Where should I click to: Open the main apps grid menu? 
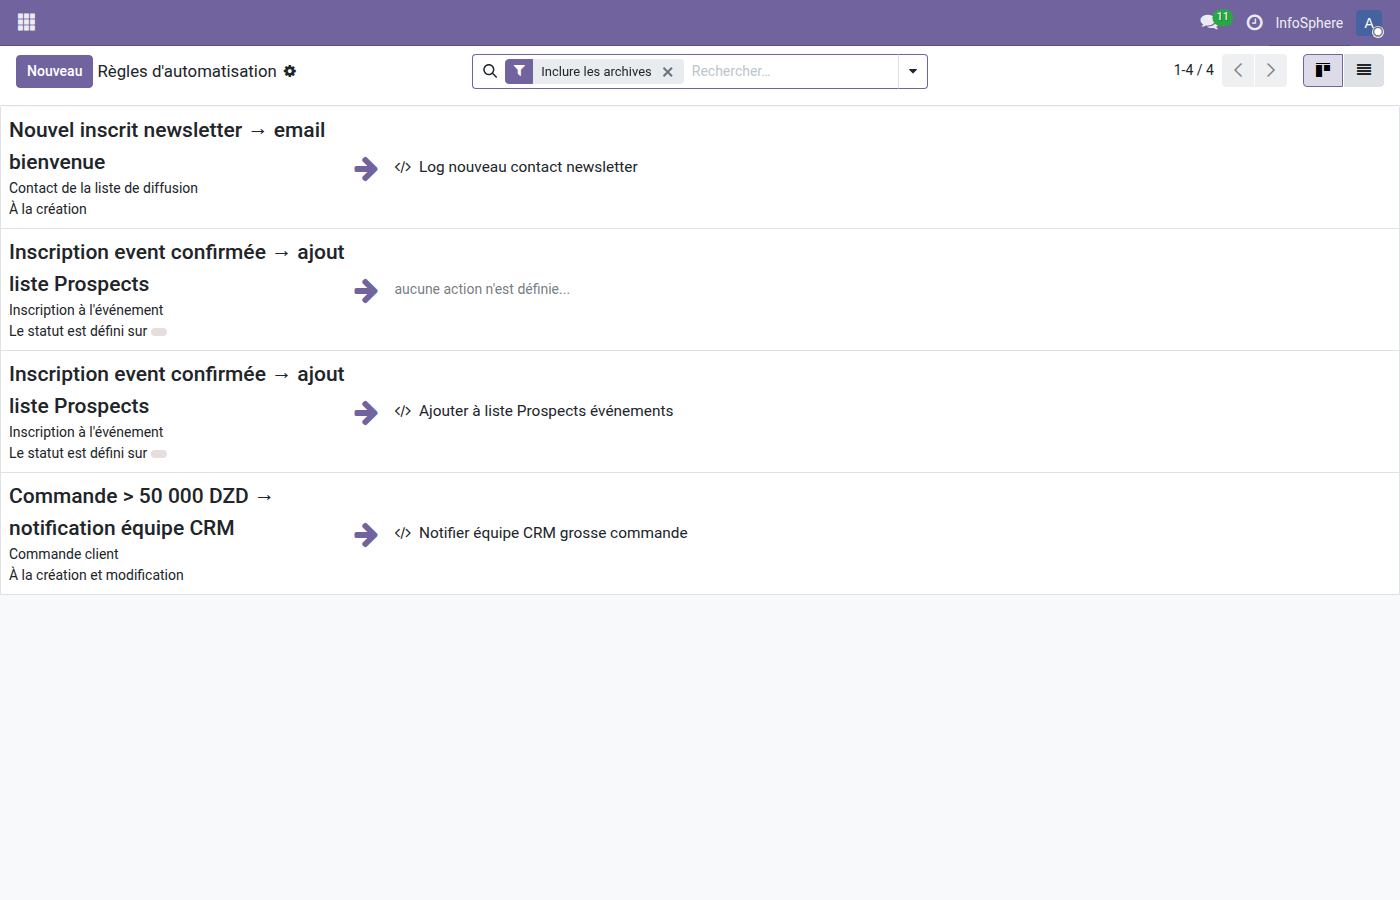[x=26, y=22]
